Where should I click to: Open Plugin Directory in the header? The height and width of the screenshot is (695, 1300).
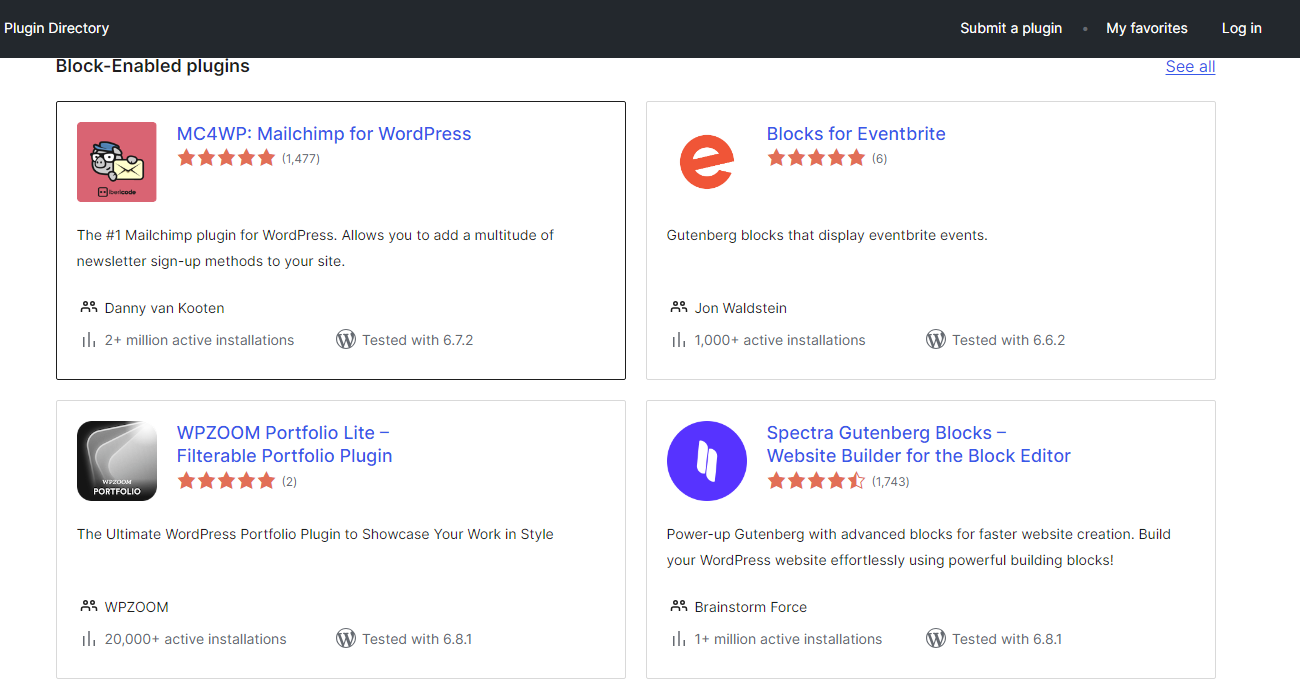coord(57,28)
